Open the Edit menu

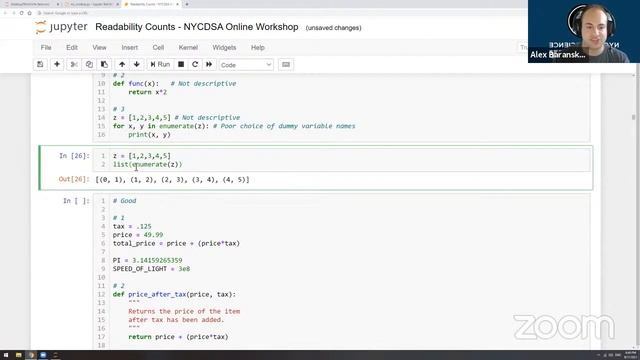[x=72, y=47]
